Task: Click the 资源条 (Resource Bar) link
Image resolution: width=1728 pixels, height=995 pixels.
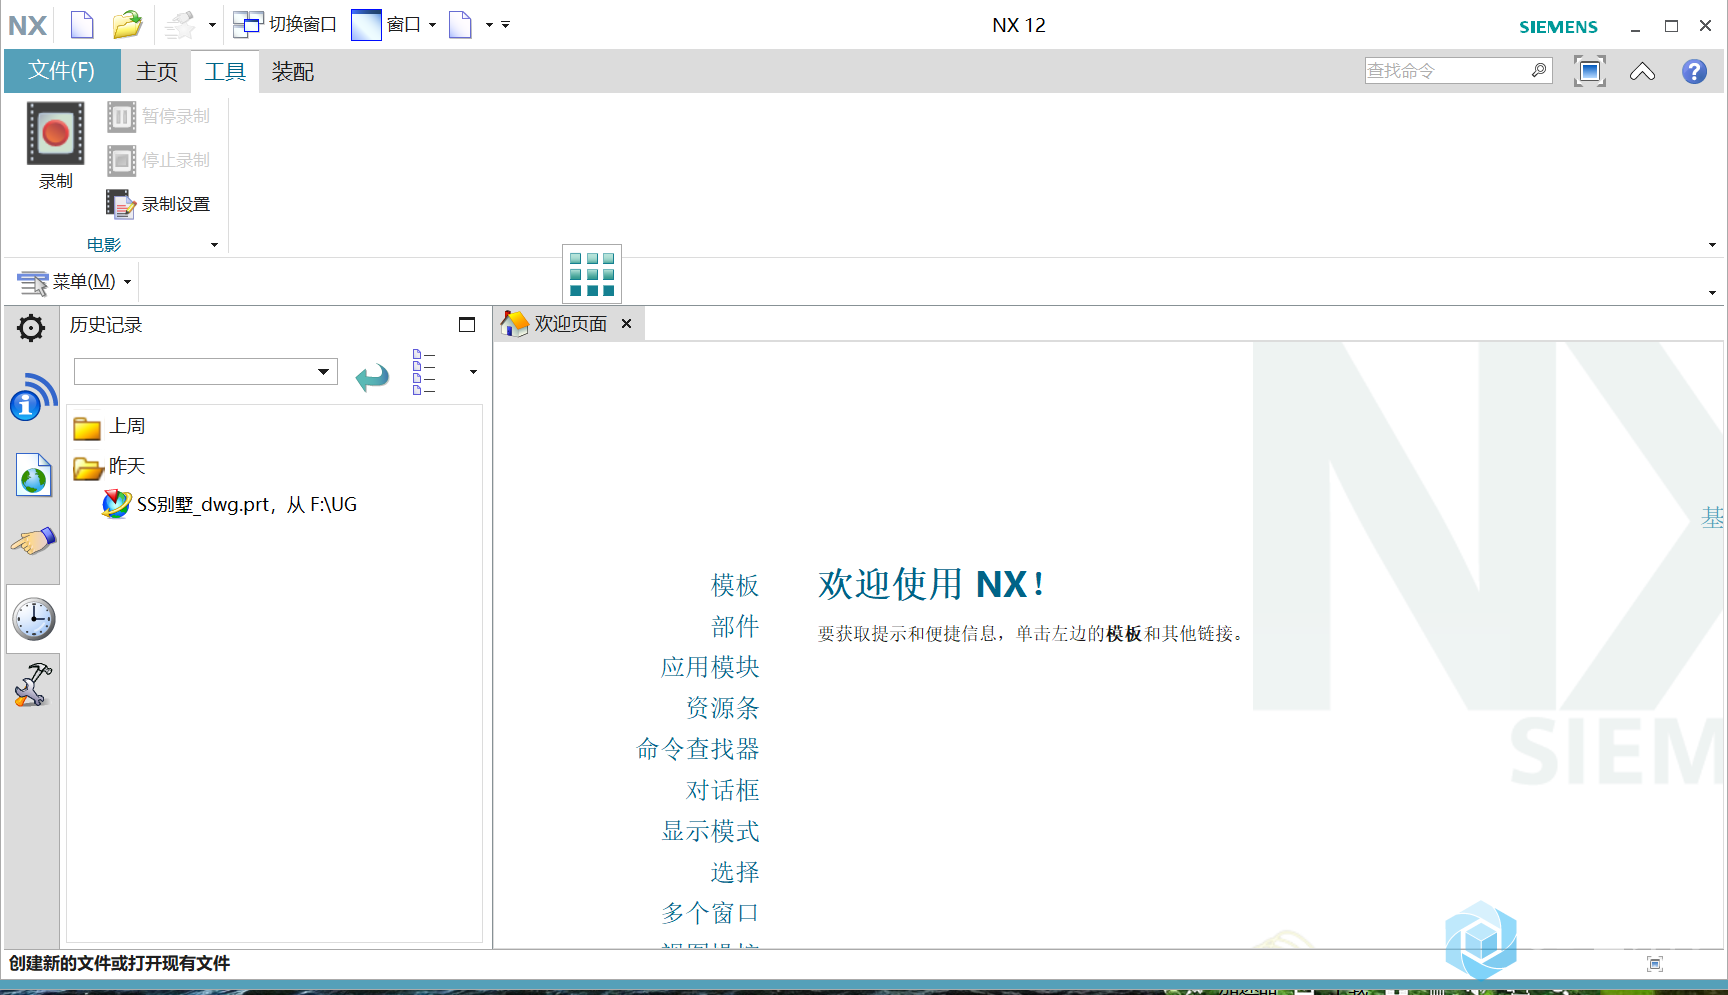Action: point(722,708)
